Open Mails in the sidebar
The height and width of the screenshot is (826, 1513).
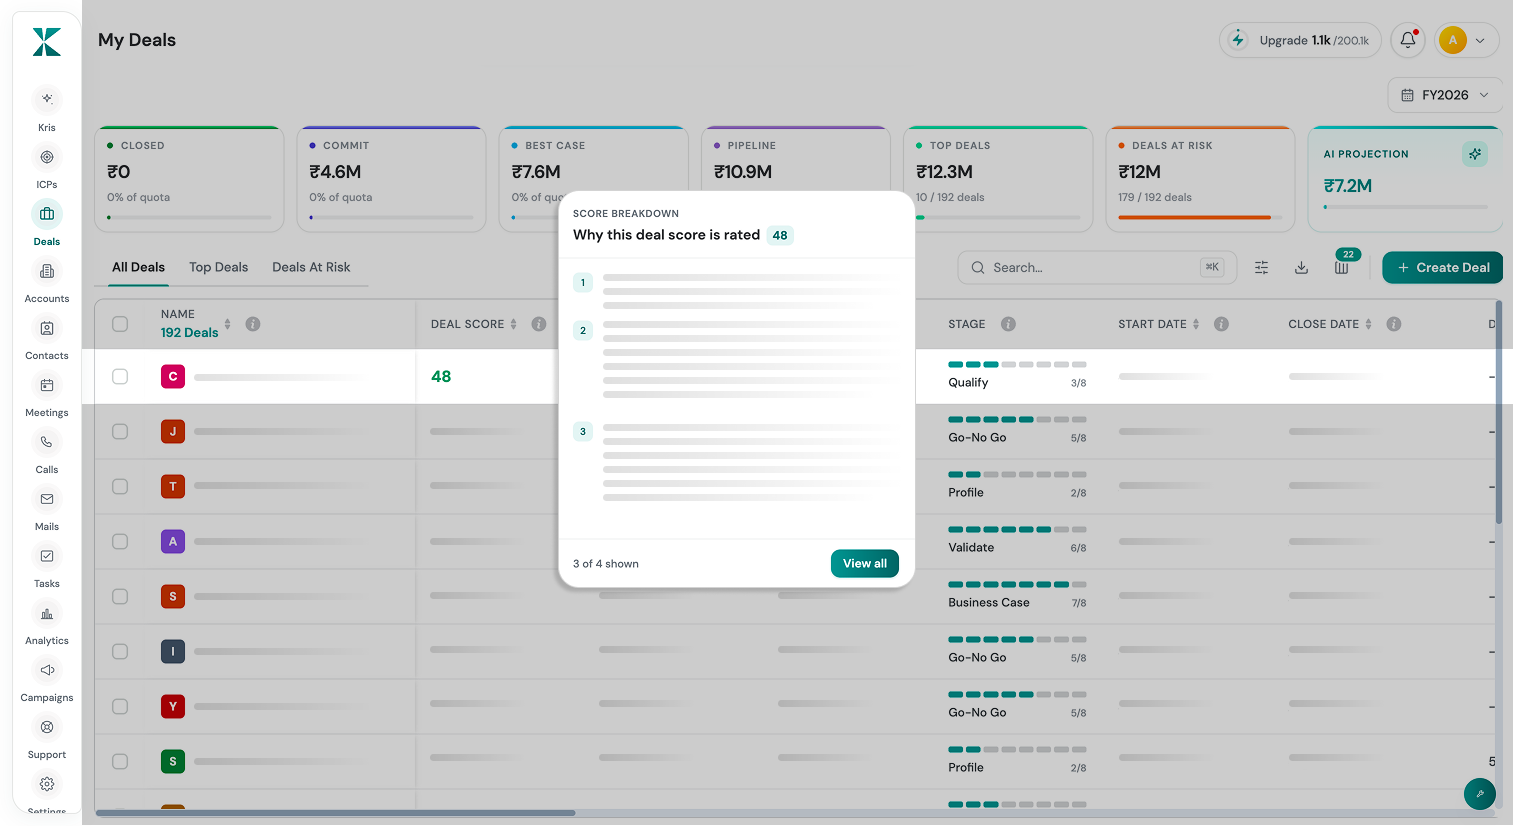[47, 508]
